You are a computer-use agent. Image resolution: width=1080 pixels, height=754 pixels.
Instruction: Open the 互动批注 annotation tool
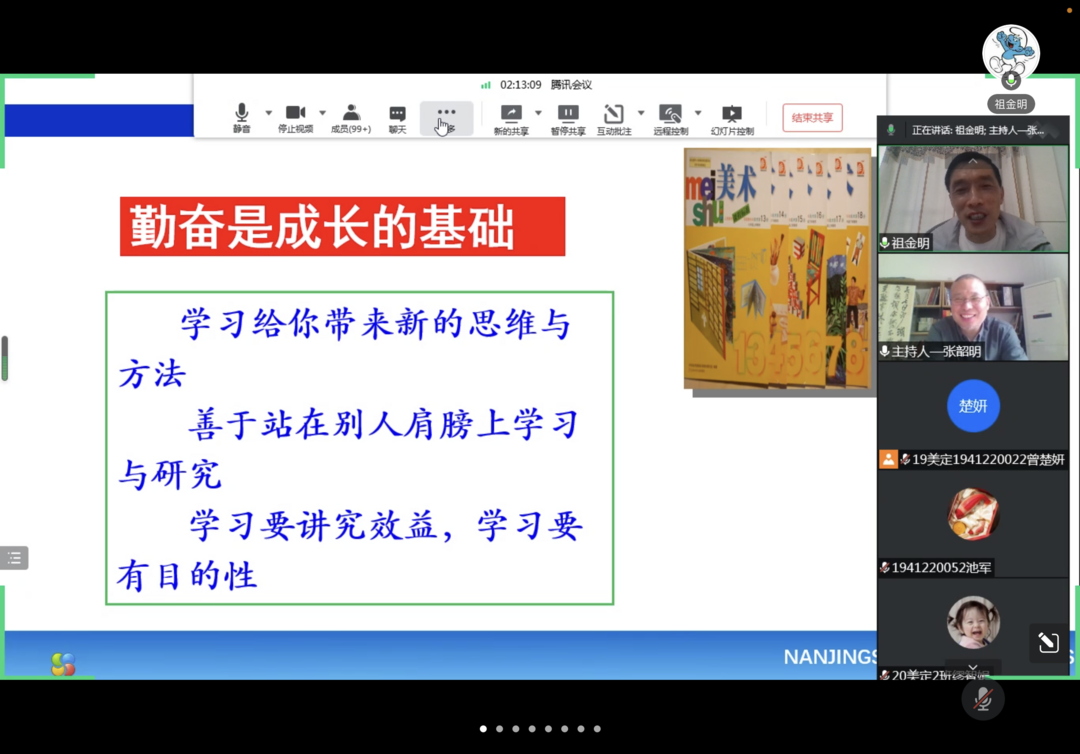coord(614,117)
